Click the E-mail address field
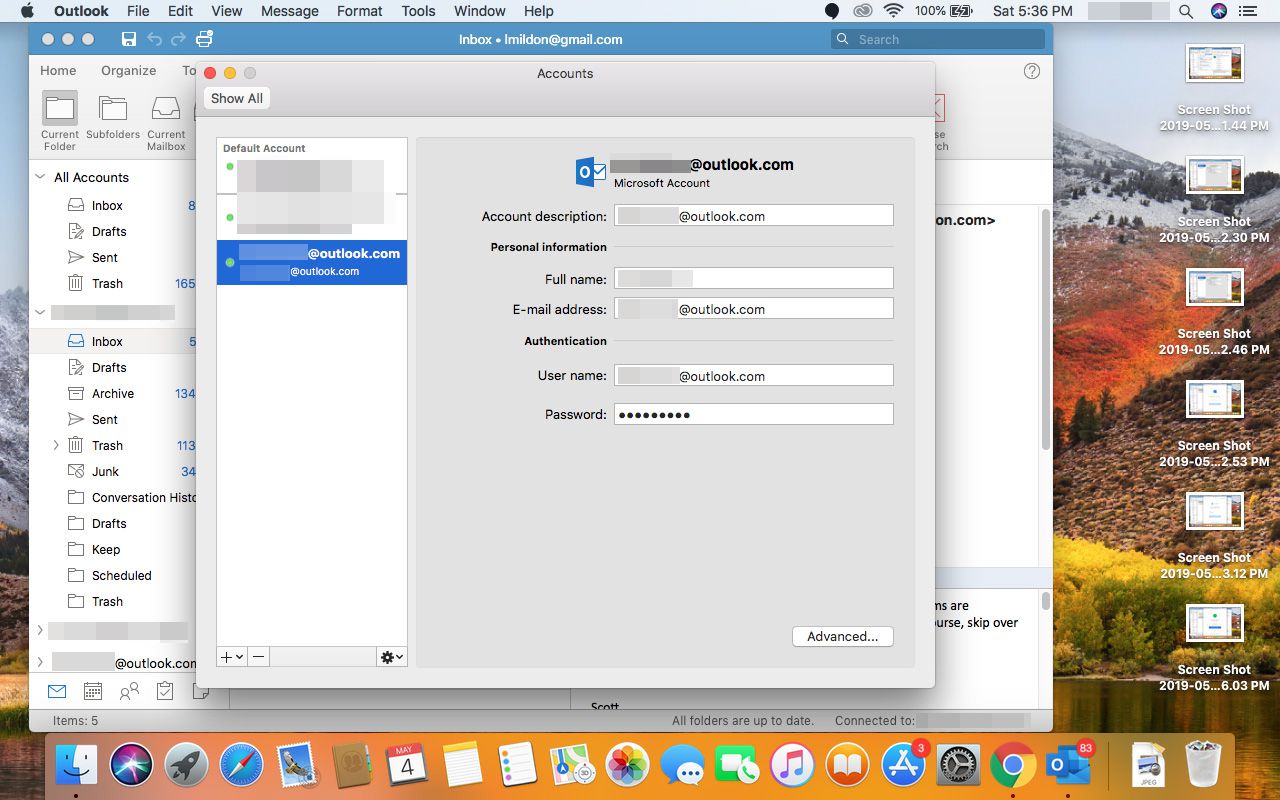The width and height of the screenshot is (1280, 800). pyautogui.click(x=753, y=309)
